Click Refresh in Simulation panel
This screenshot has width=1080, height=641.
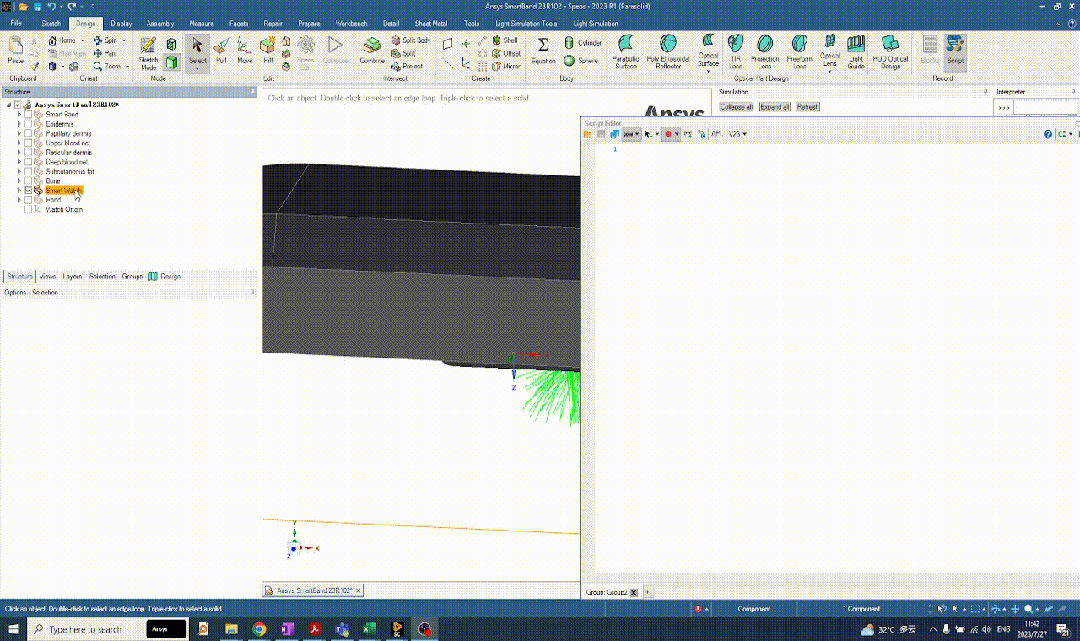807,107
